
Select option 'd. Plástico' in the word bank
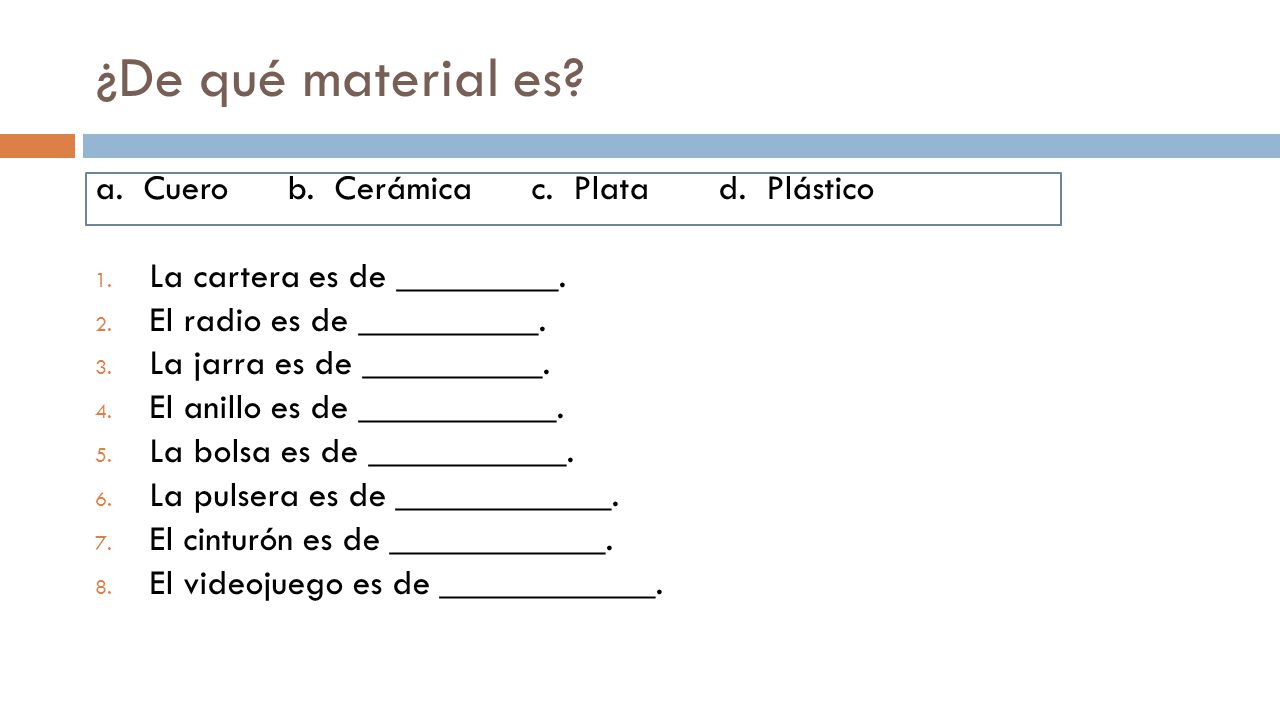796,189
